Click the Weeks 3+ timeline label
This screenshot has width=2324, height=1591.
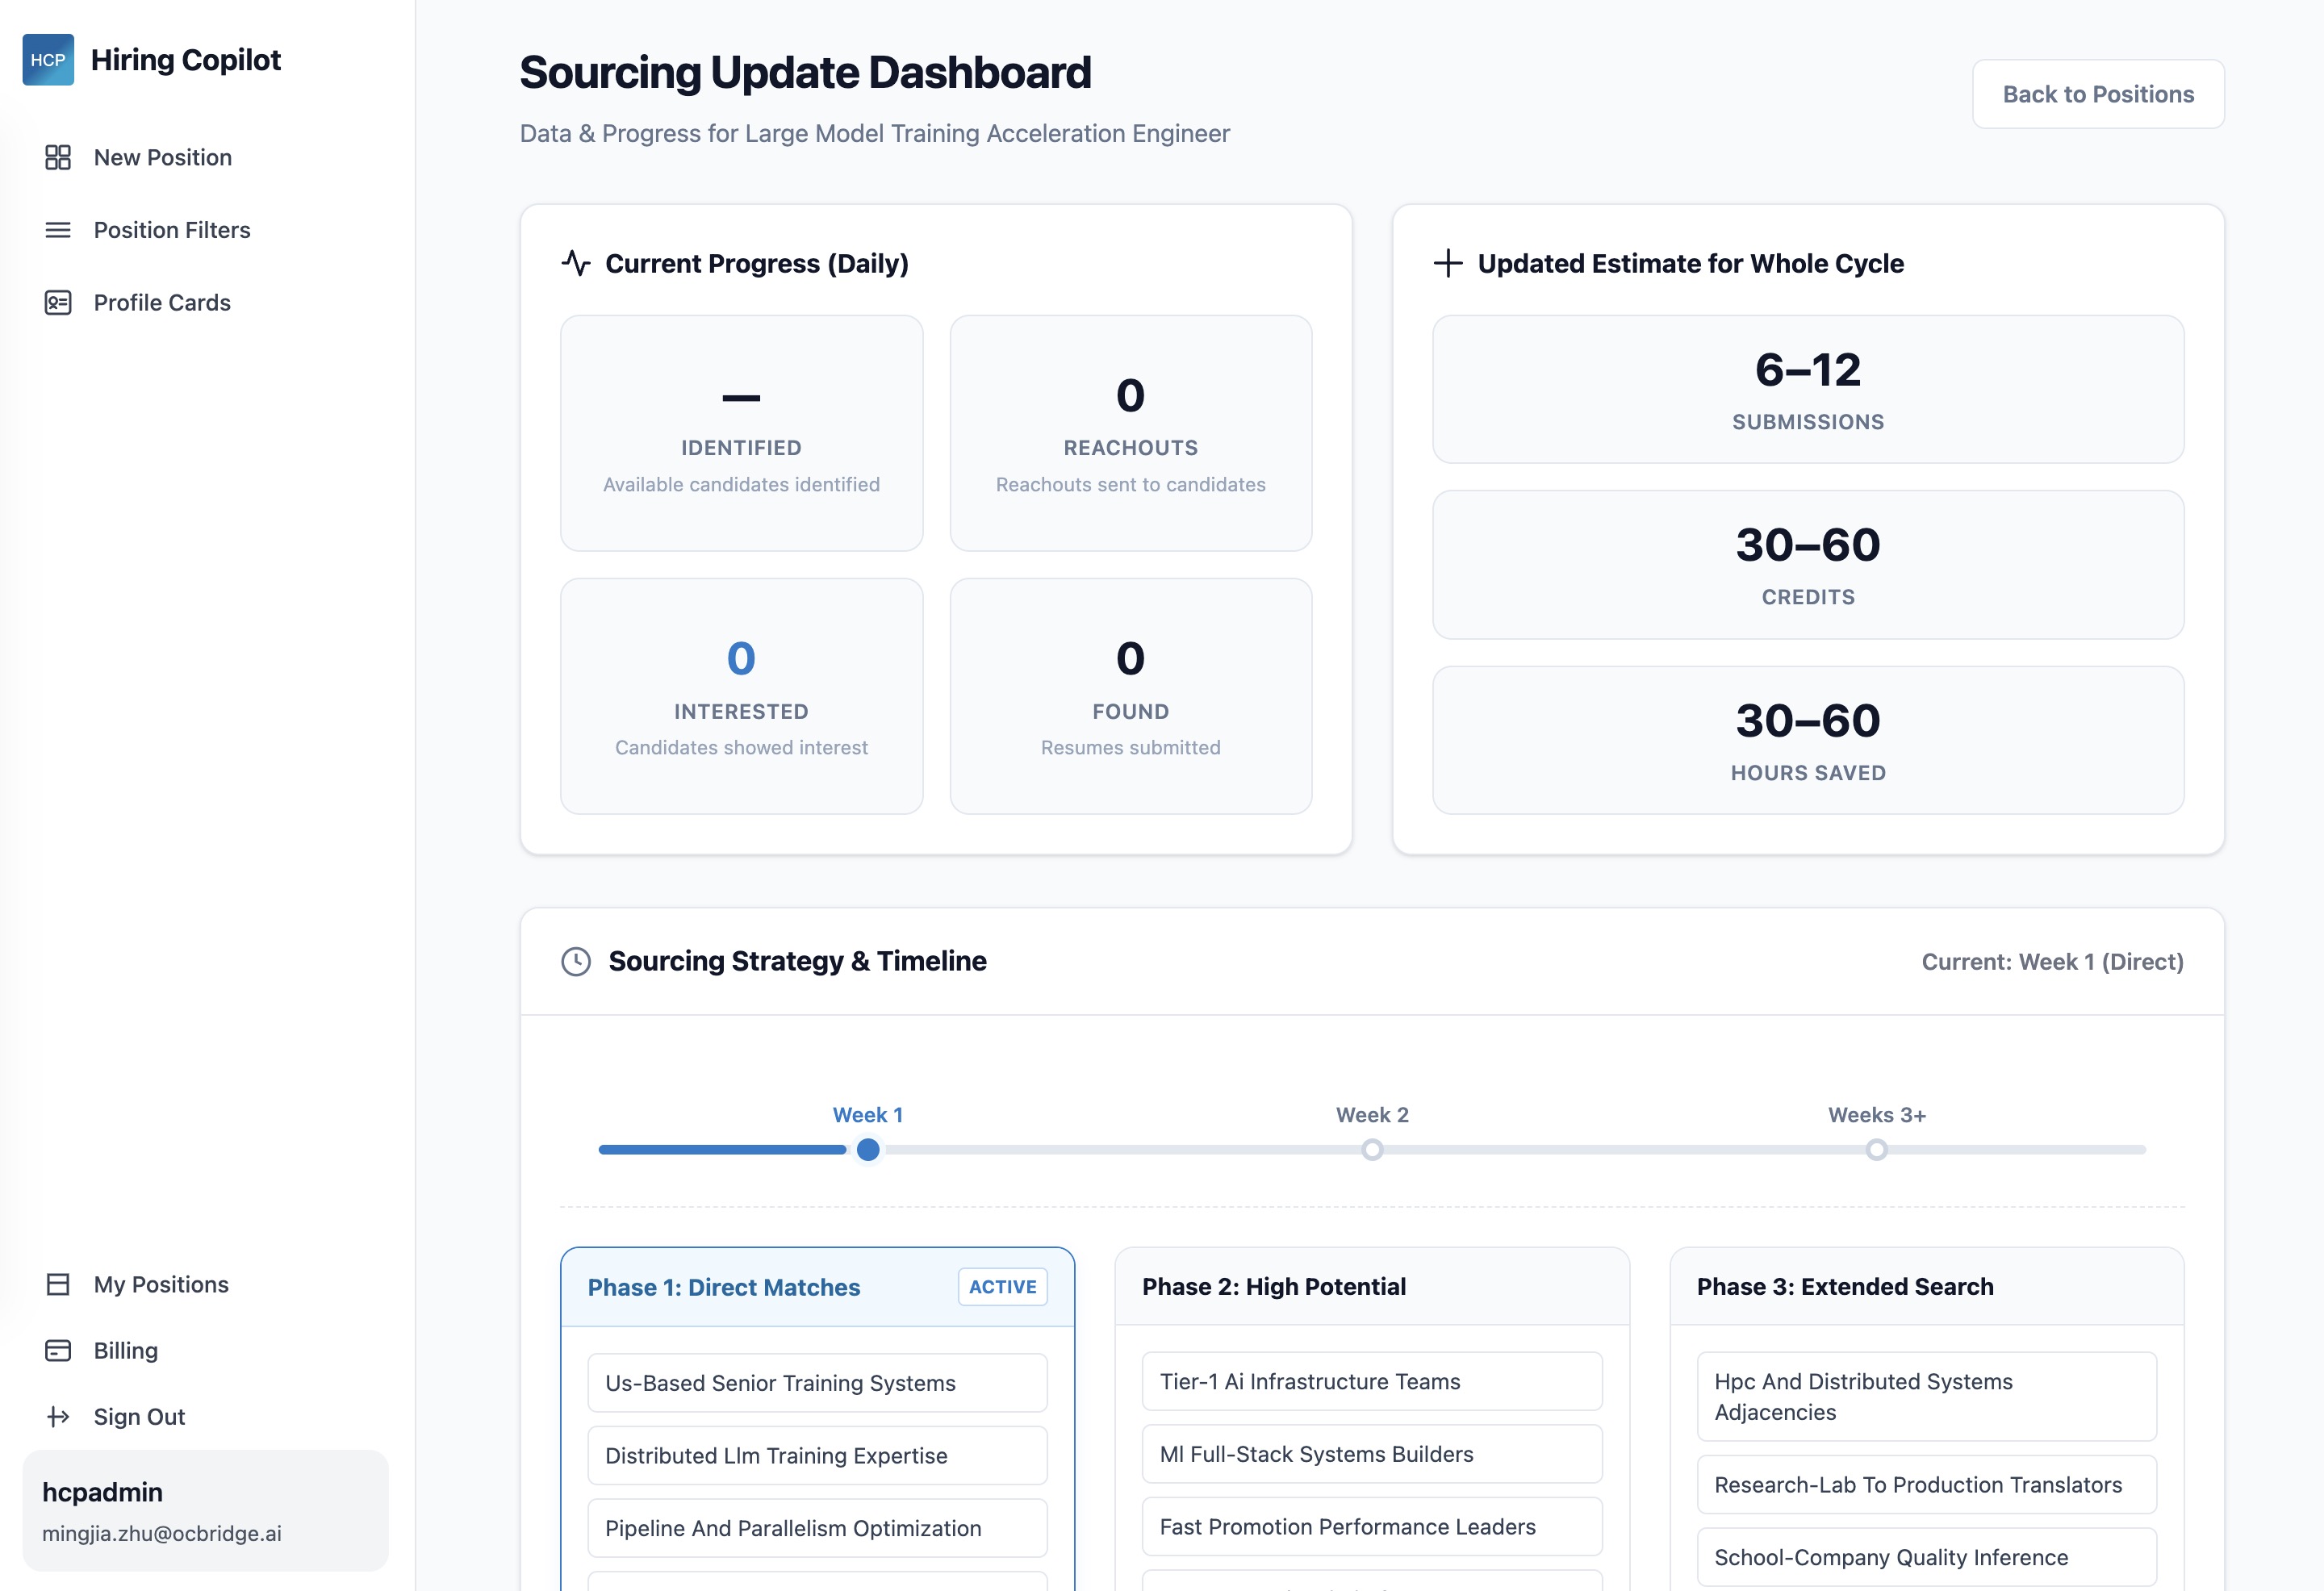click(x=1876, y=1114)
